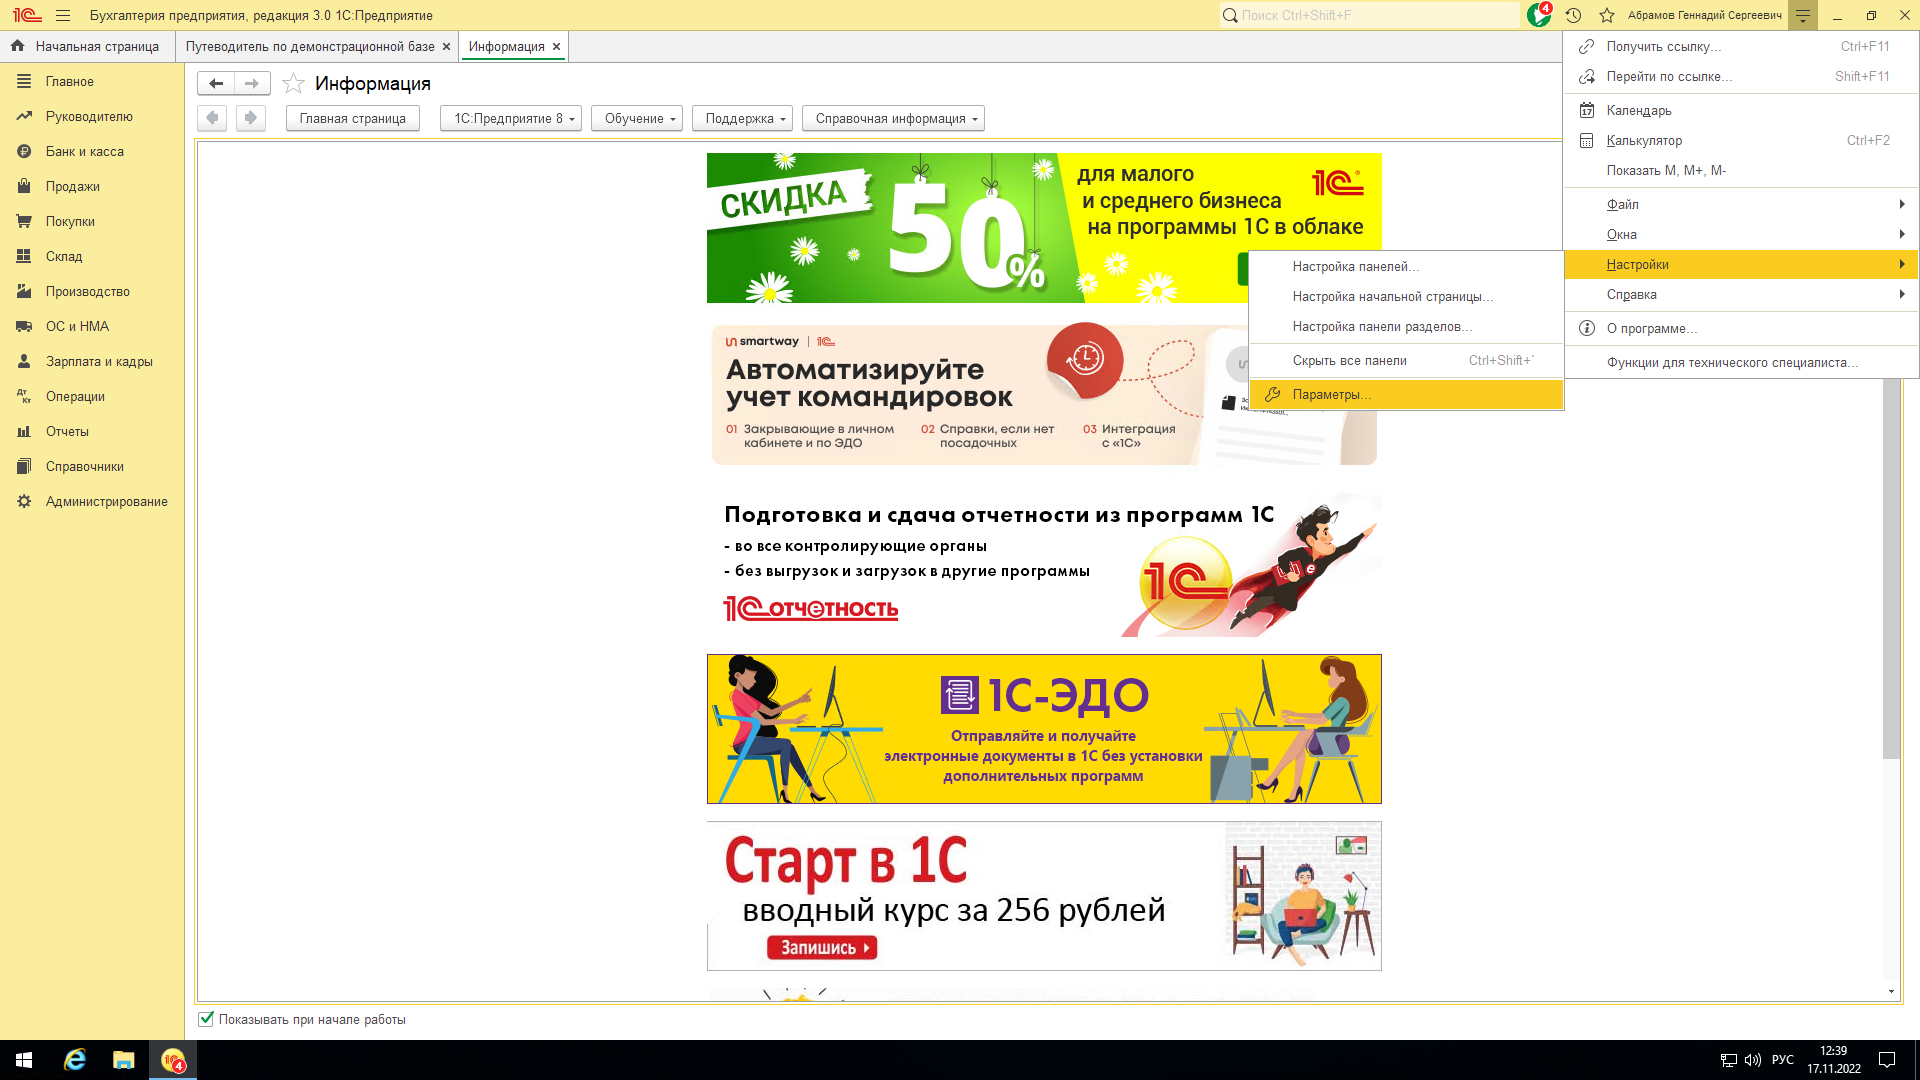The width and height of the screenshot is (1920, 1080).
Task: Open Калькулятор from the menu
Action: tap(1741, 141)
